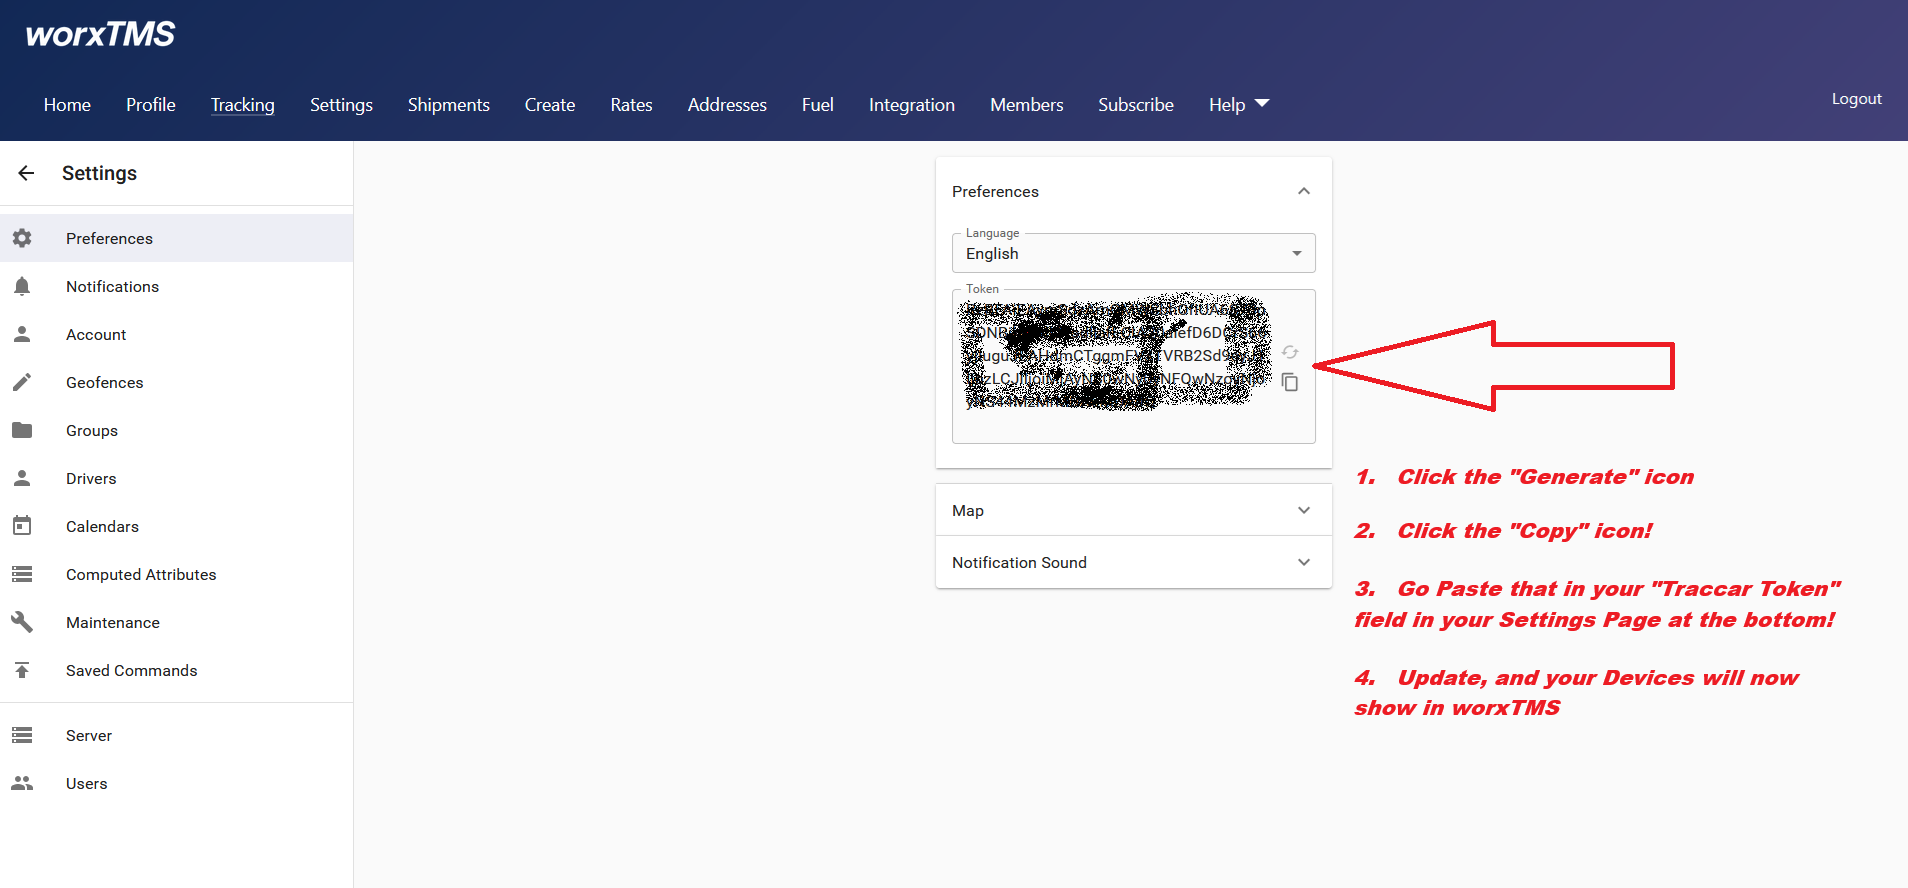1908x888 pixels.
Task: Expand the Notification Sound section
Action: (x=1133, y=562)
